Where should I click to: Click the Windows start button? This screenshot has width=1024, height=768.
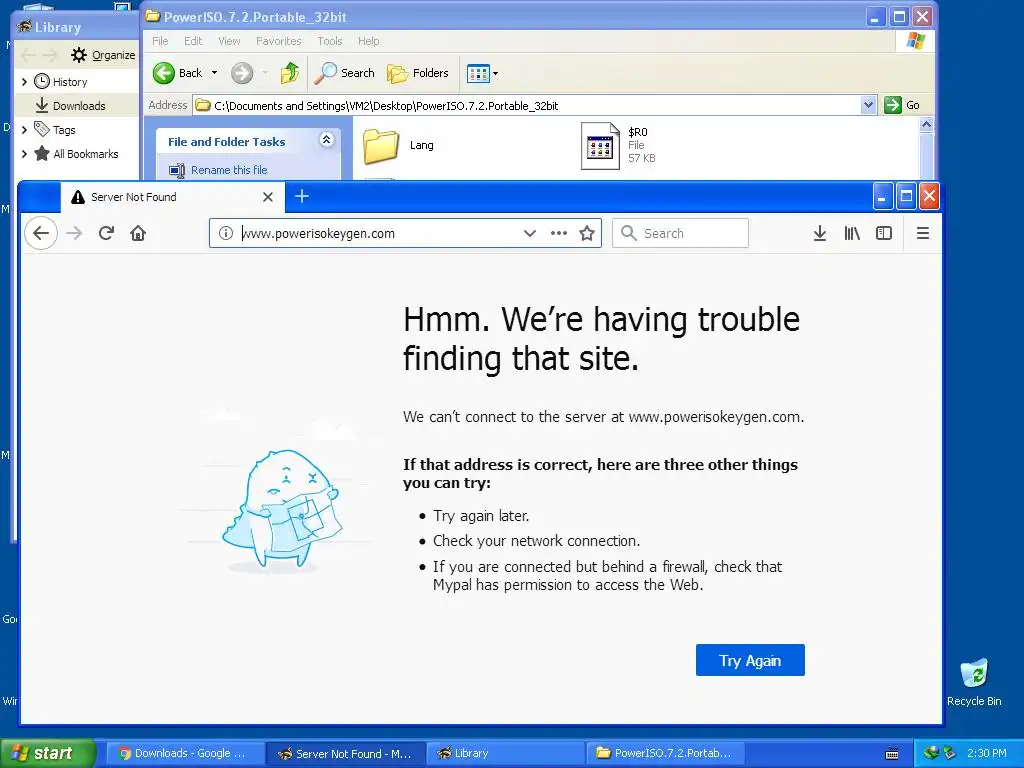click(48, 753)
